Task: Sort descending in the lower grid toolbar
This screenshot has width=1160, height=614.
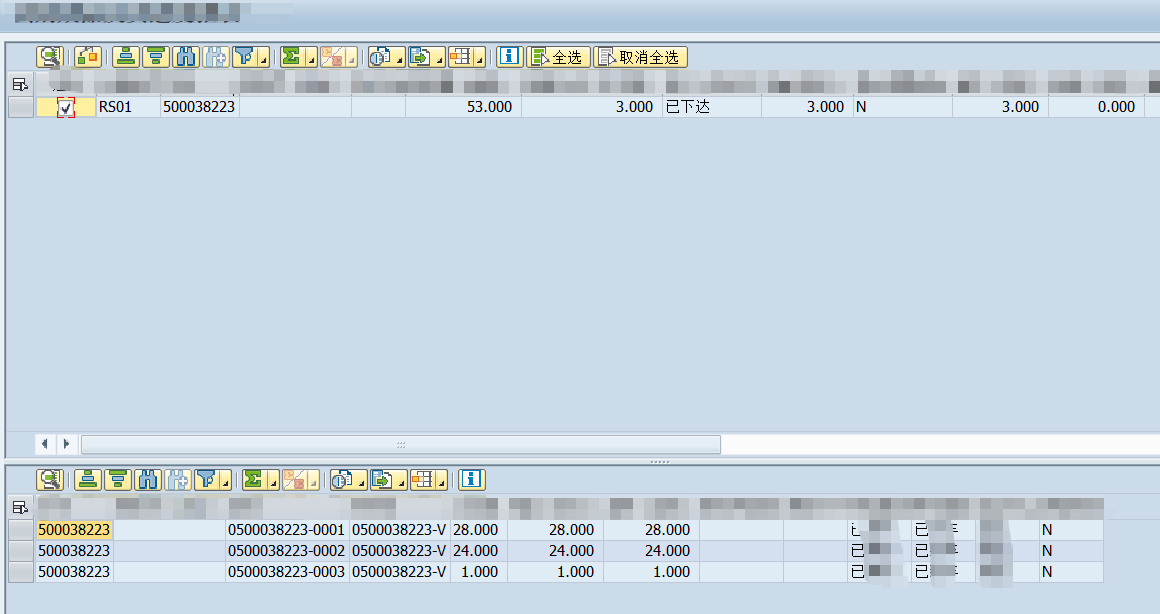Action: (118, 480)
